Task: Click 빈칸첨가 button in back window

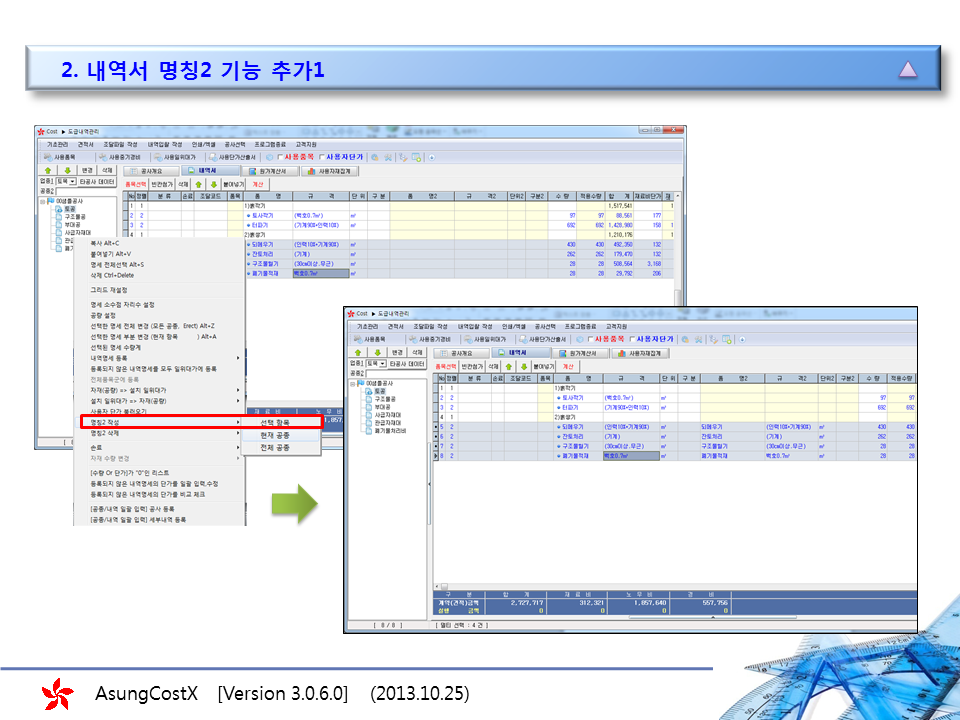Action: pos(162,184)
